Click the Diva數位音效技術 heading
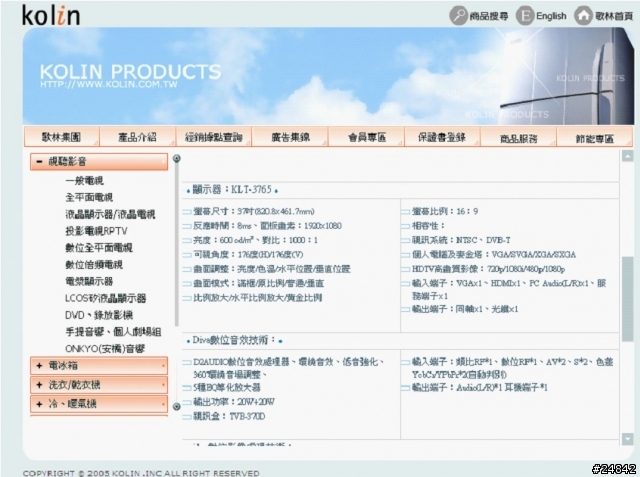This screenshot has width=640, height=477. pyautogui.click(x=235, y=340)
